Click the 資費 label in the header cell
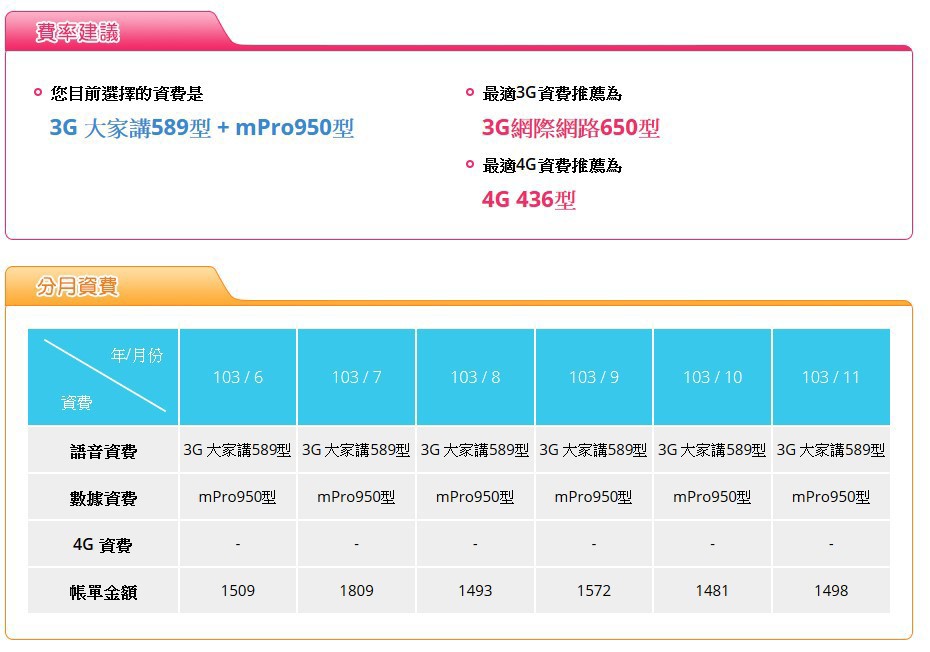Viewport: 930px width, 652px height. point(77,403)
